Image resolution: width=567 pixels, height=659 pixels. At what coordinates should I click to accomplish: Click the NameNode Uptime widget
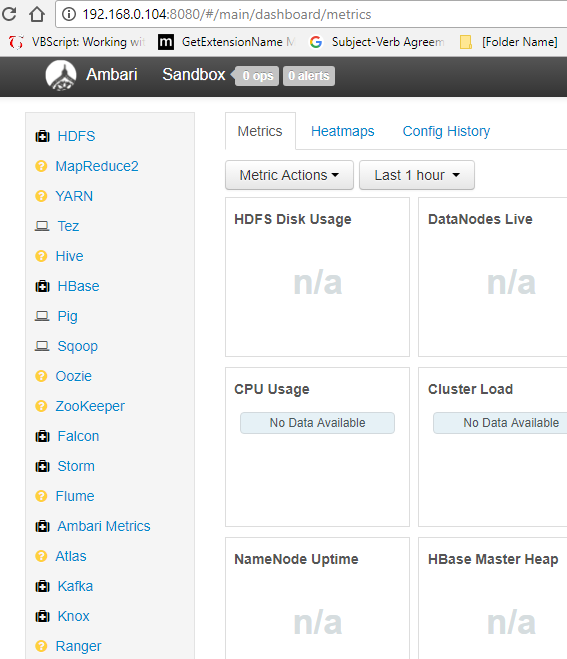[x=317, y=598]
